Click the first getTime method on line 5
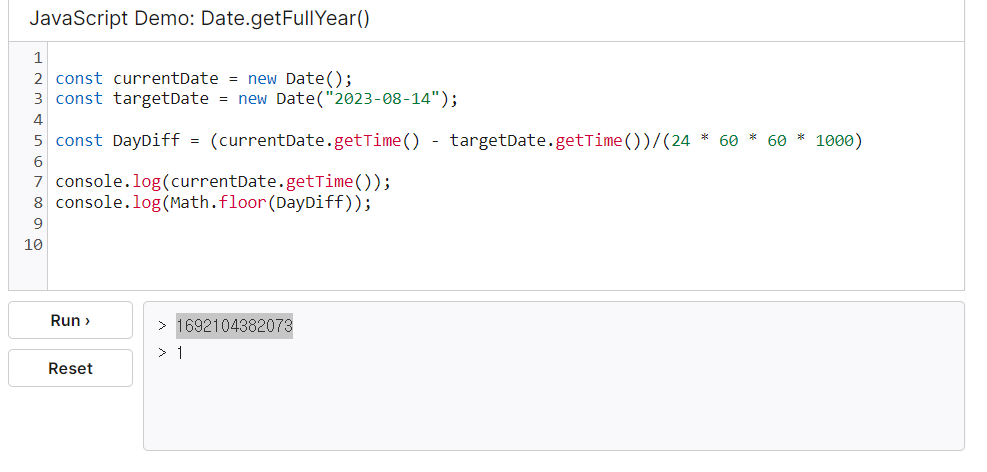The width and height of the screenshot is (987, 472). pyautogui.click(x=367, y=140)
